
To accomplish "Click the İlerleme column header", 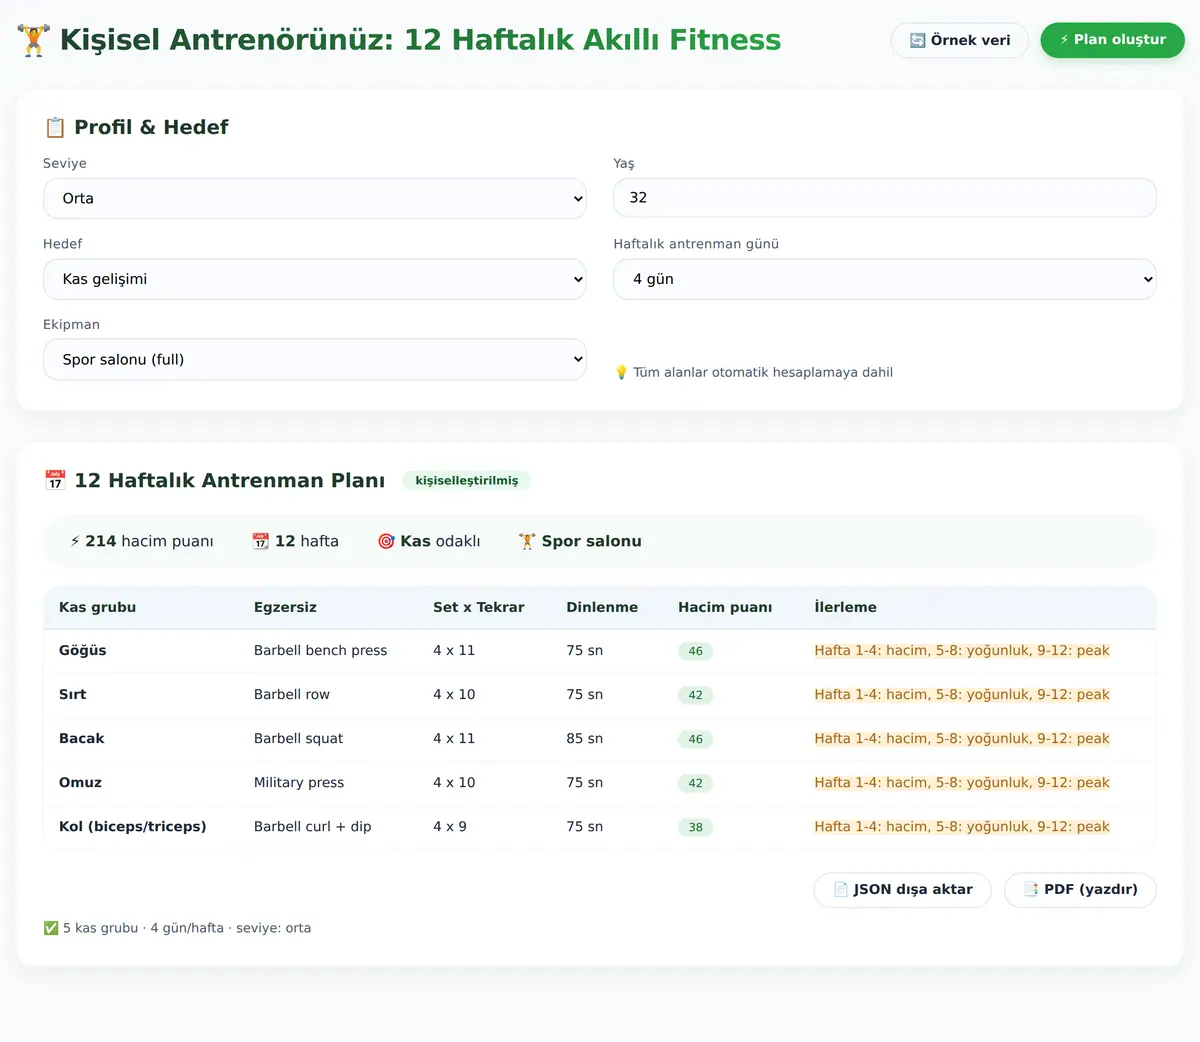I will (x=846, y=607).
